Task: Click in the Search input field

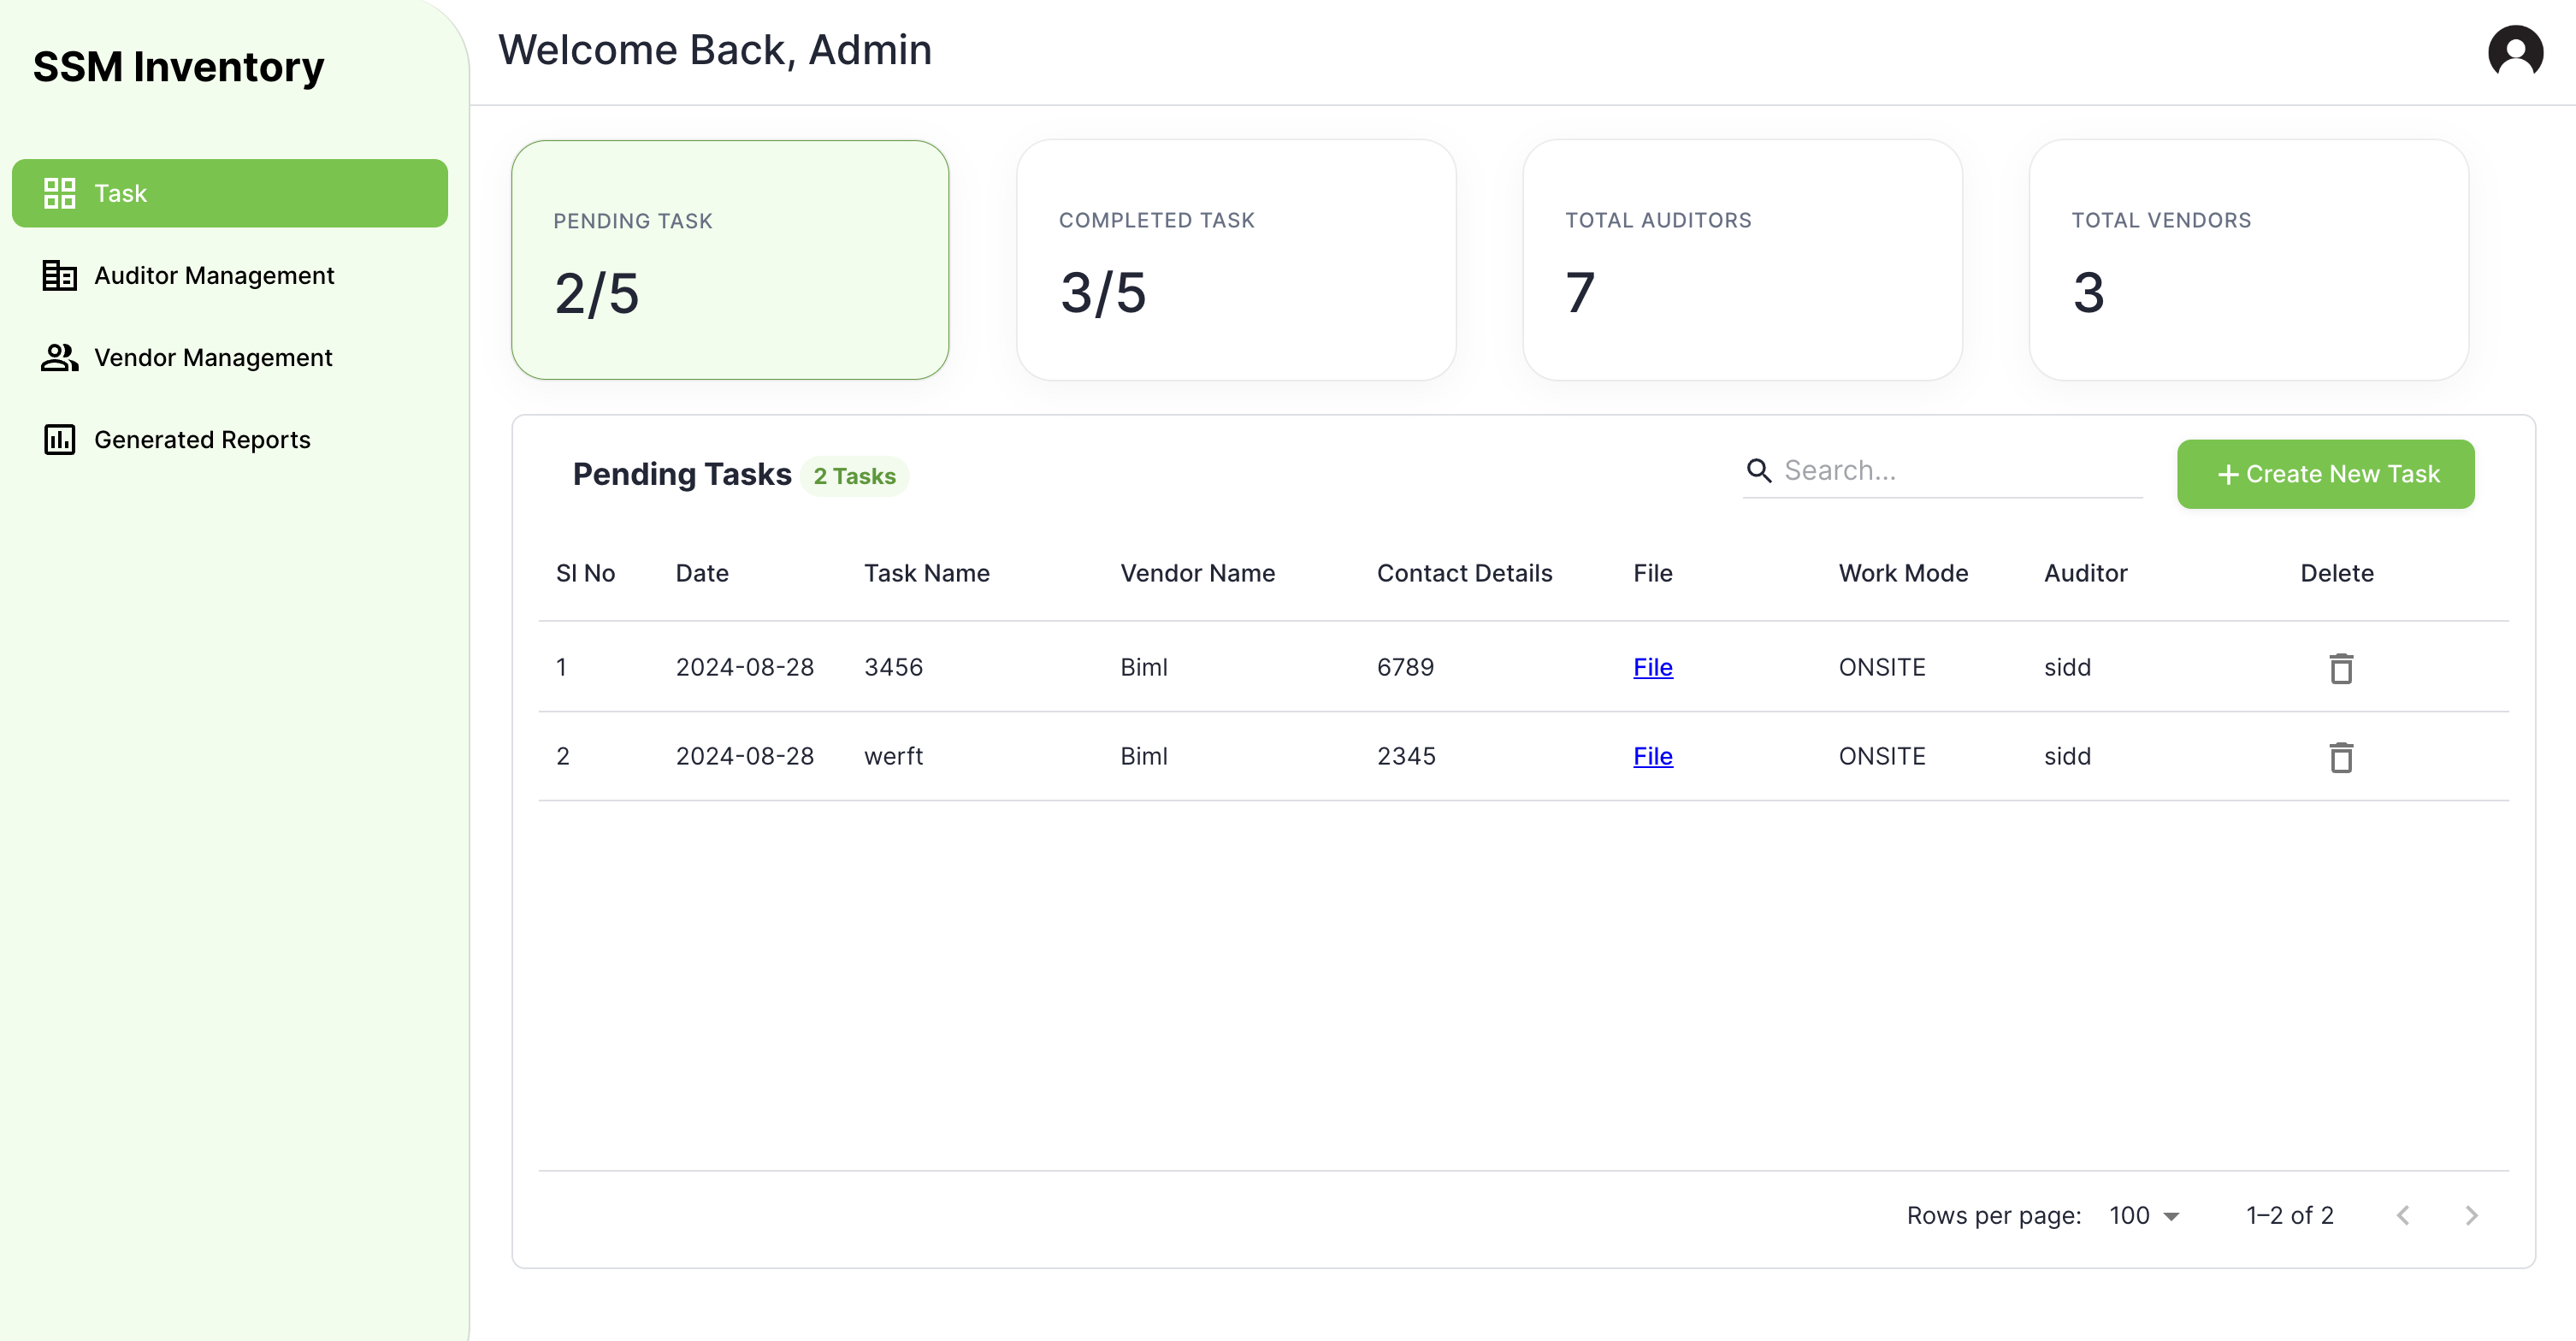Action: click(1955, 470)
